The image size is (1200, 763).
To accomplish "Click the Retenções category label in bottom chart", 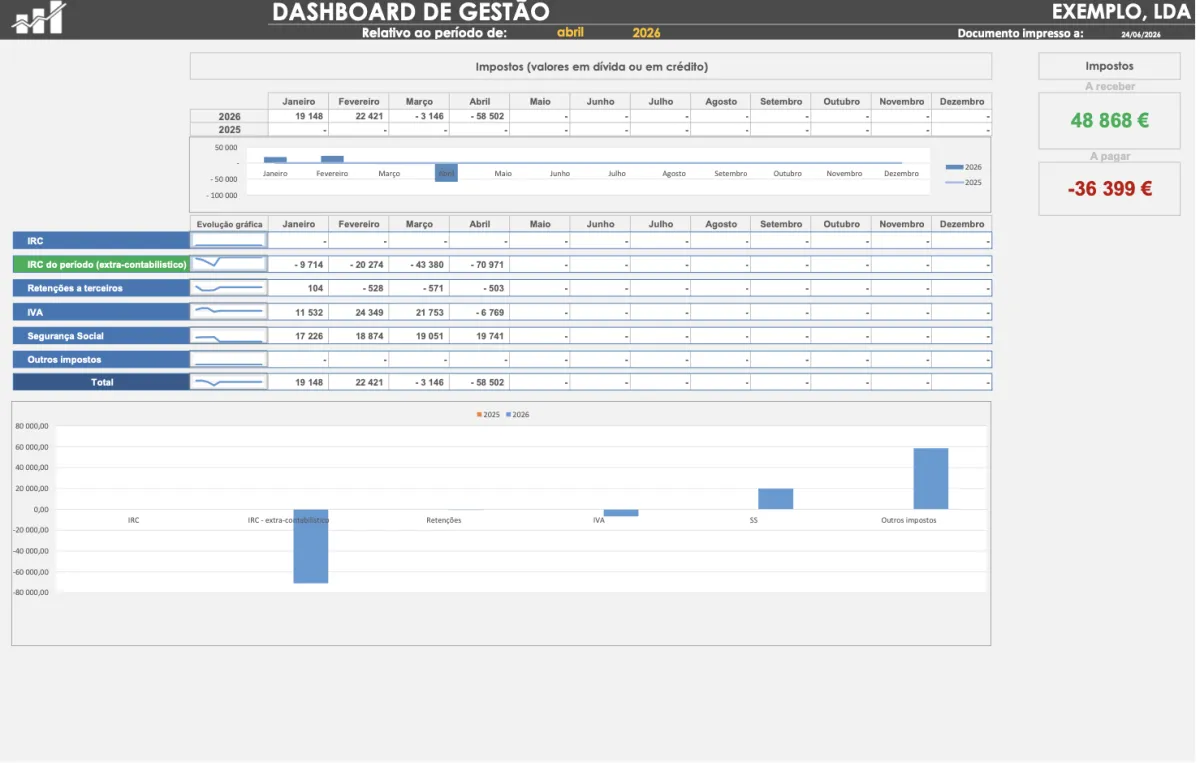I will (x=444, y=520).
